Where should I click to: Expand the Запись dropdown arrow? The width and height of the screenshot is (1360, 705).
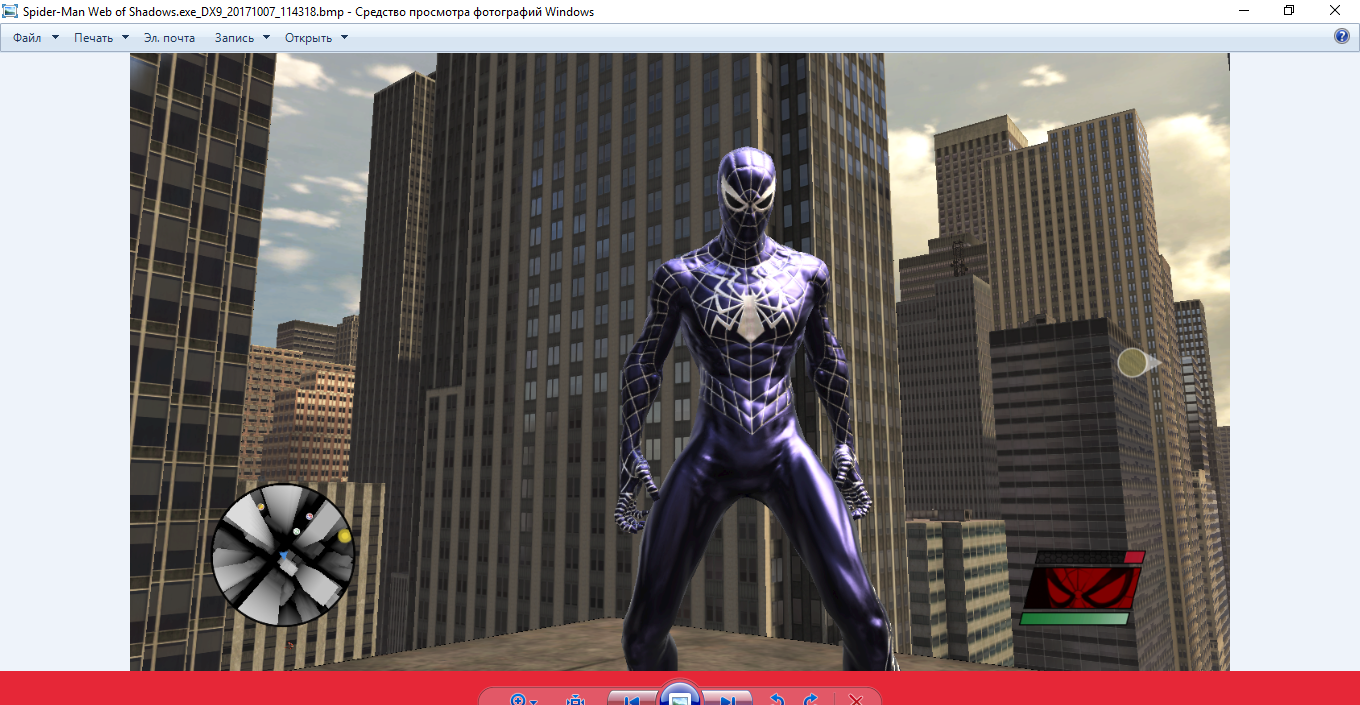(266, 38)
